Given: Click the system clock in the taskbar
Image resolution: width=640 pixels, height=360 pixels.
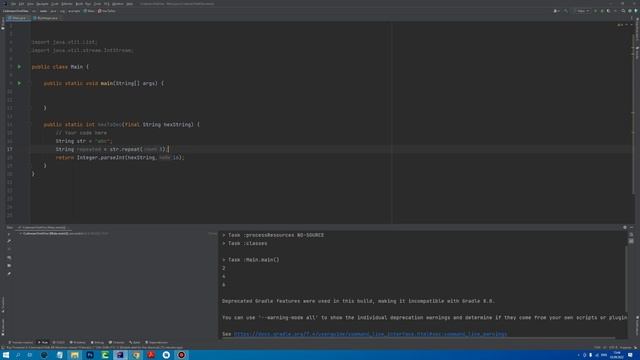Looking at the screenshot, I should click(617, 355).
